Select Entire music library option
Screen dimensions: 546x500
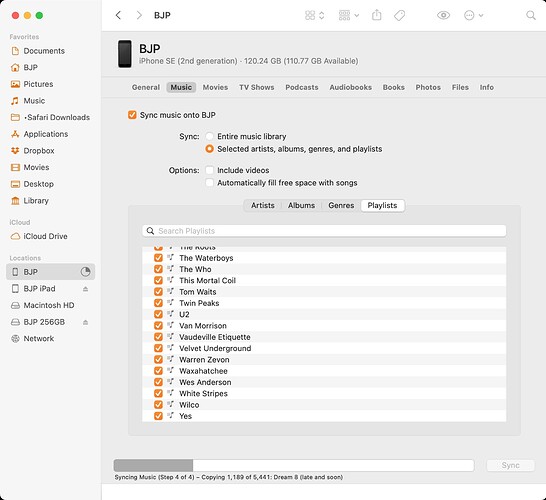209,136
